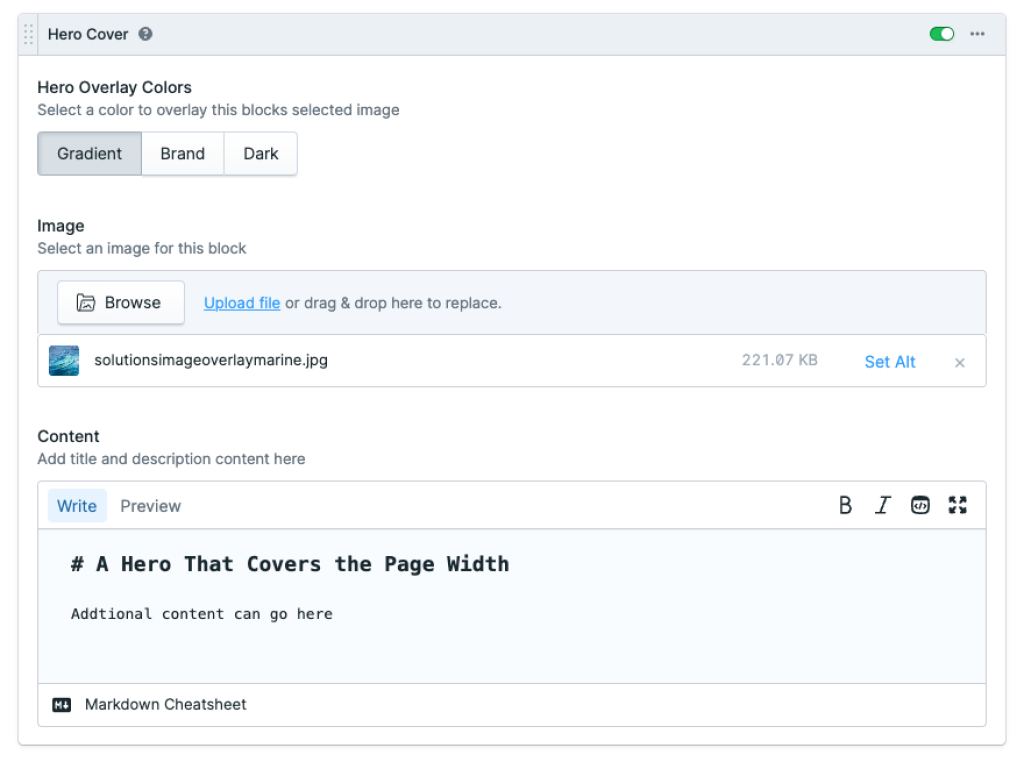This screenshot has height=762, width=1024.
Task: Grab the Hero Cover drag handle
Action: point(27,33)
